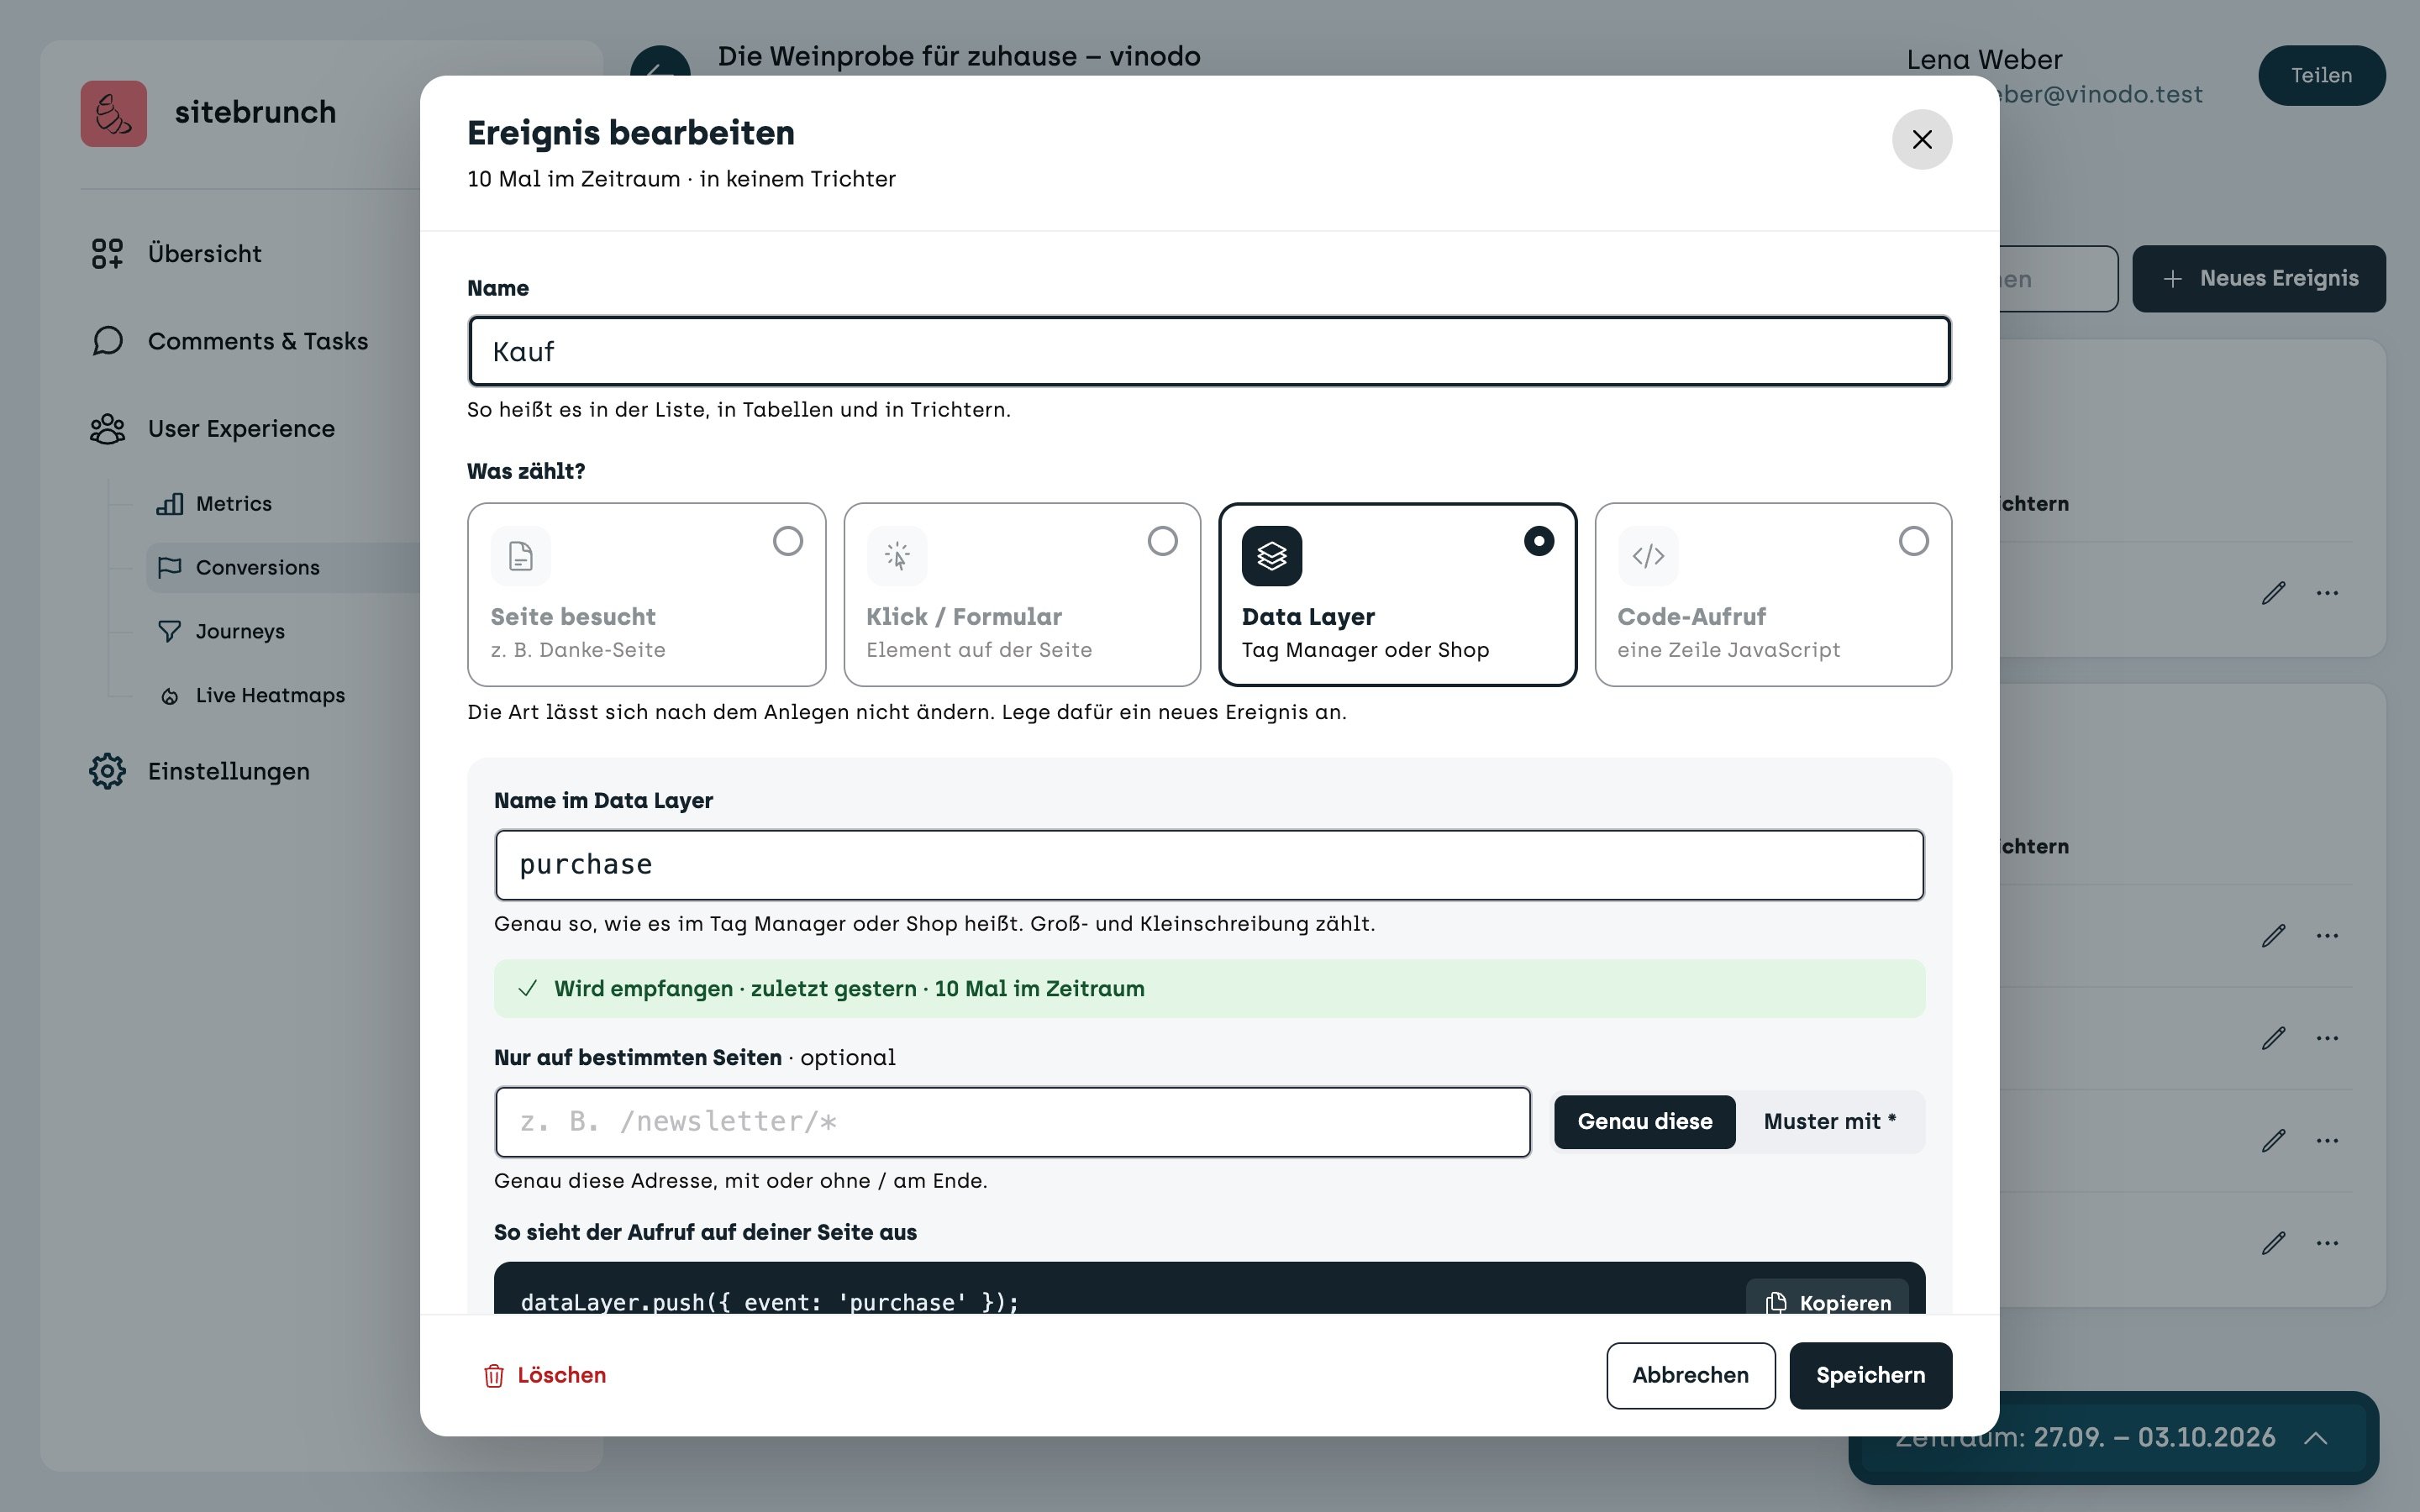Click the User Experience people icon

(x=107, y=429)
